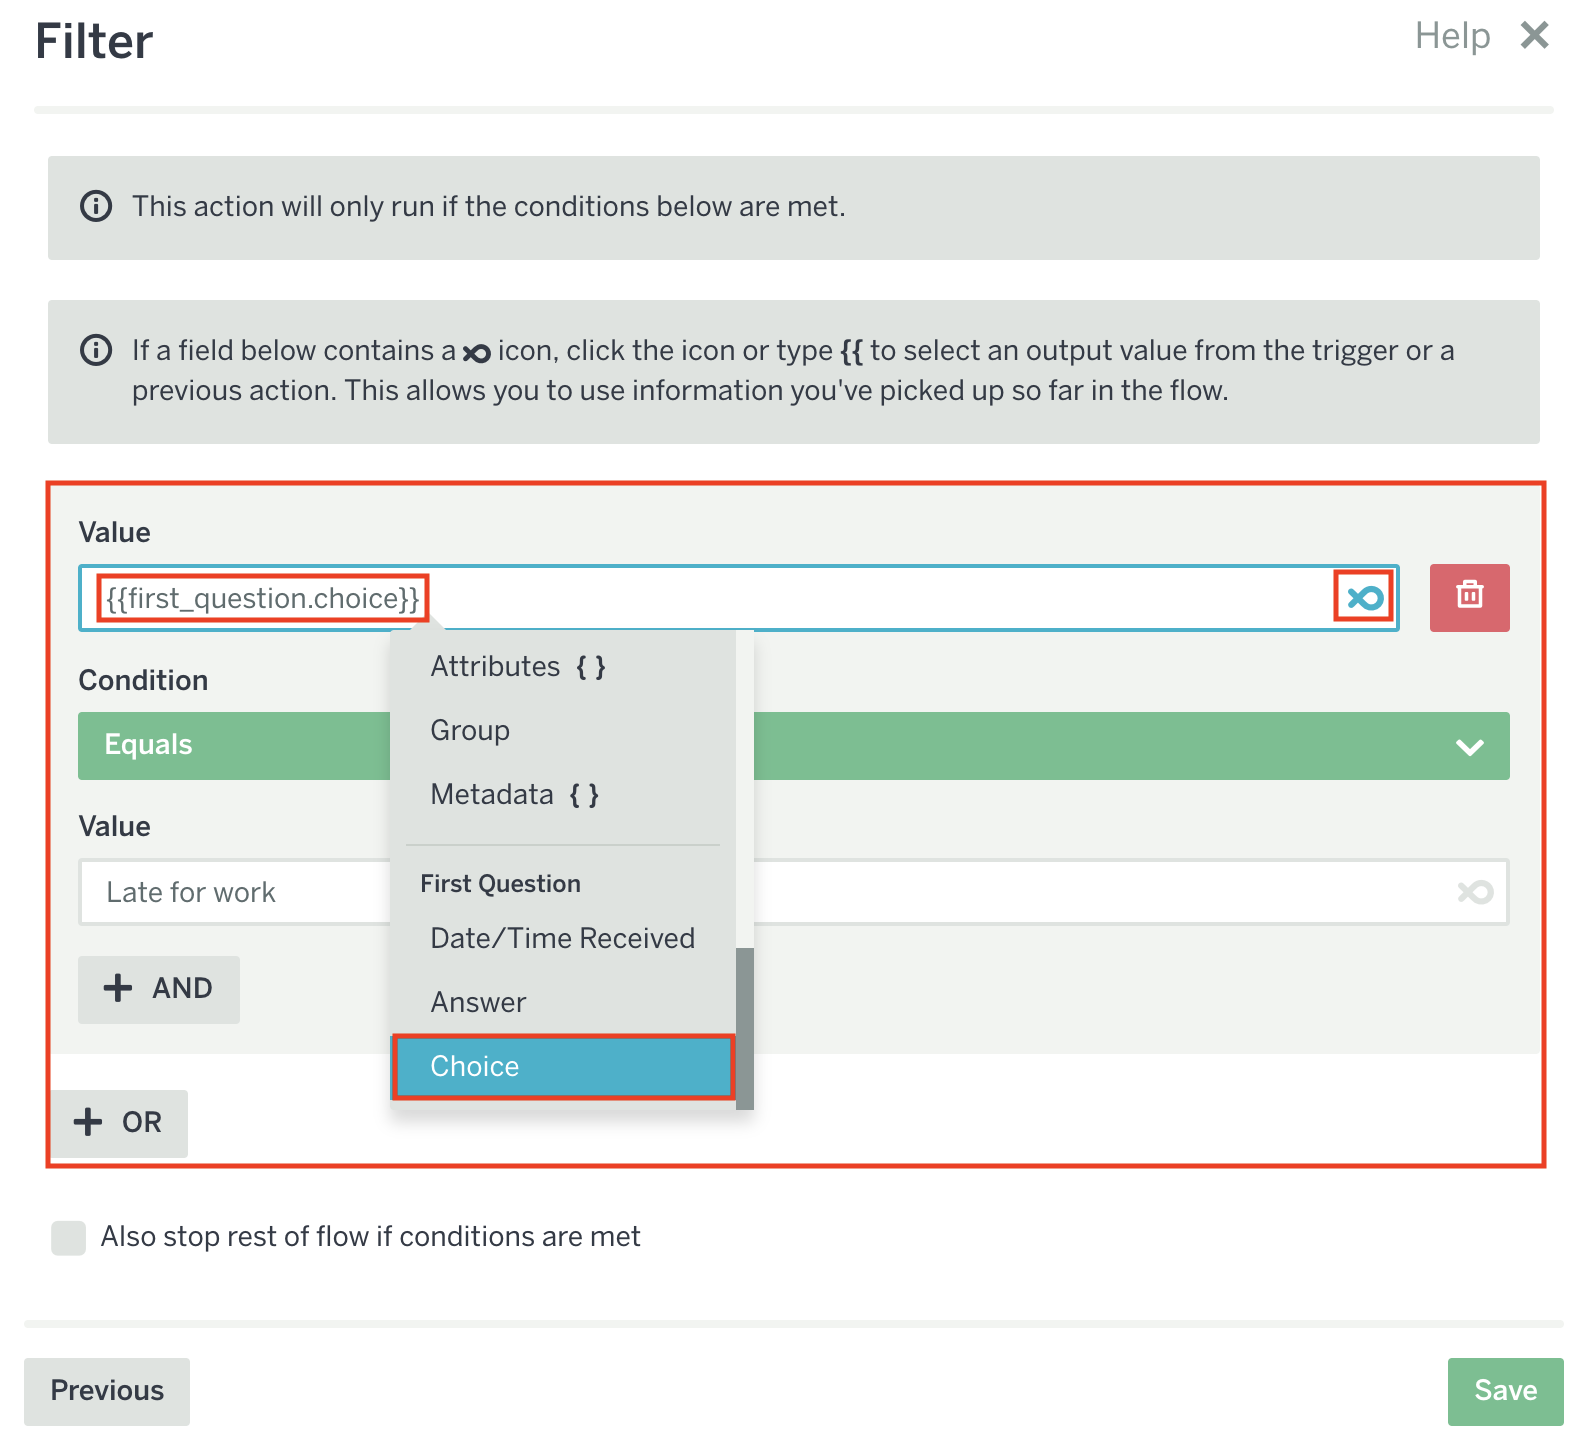Delete the condition with the red trash icon
This screenshot has height=1450, width=1590.
pos(1469,598)
